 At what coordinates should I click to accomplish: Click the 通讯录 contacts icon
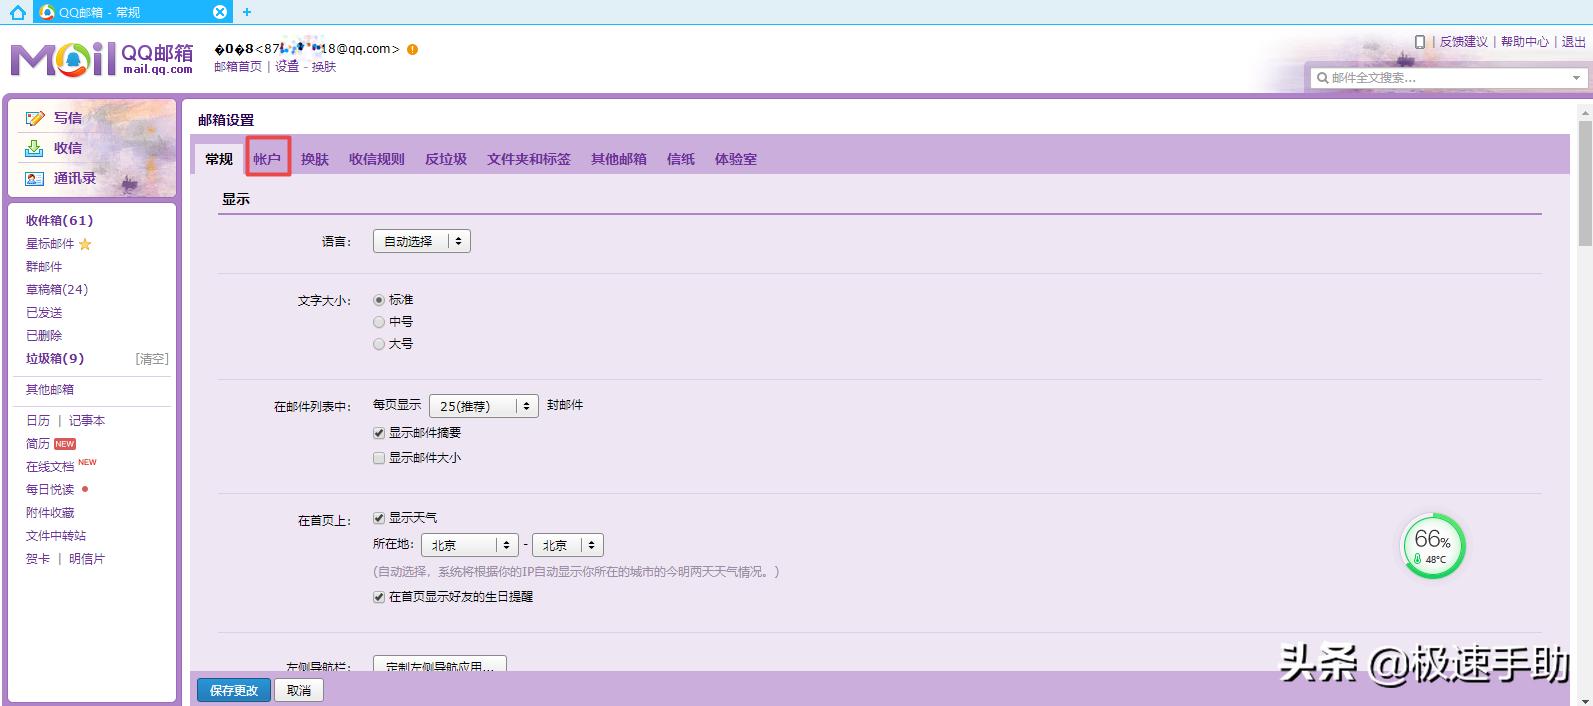[x=35, y=178]
